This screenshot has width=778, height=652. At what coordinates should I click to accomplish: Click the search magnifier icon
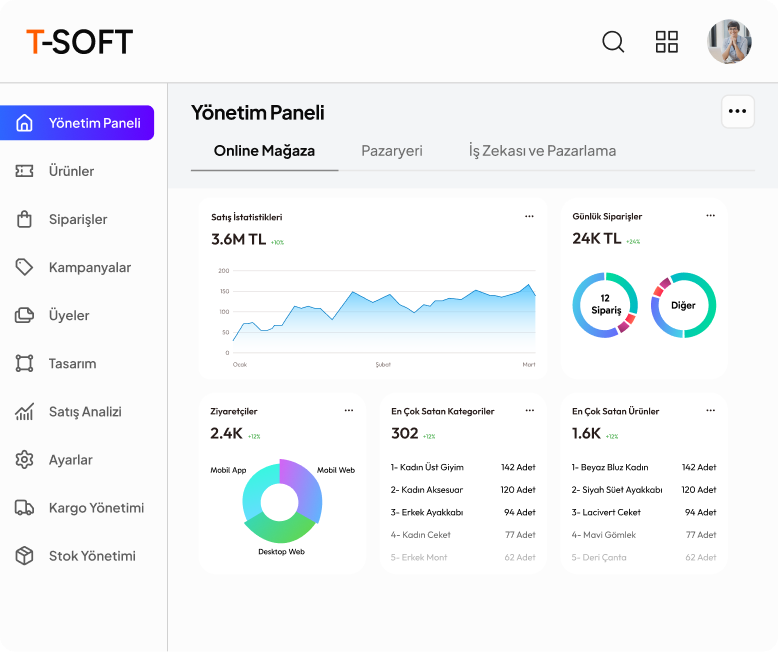tap(613, 42)
